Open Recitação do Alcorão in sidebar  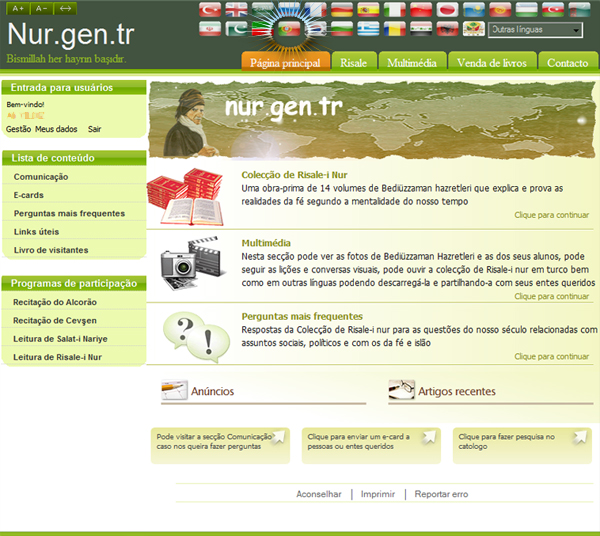tap(56, 303)
